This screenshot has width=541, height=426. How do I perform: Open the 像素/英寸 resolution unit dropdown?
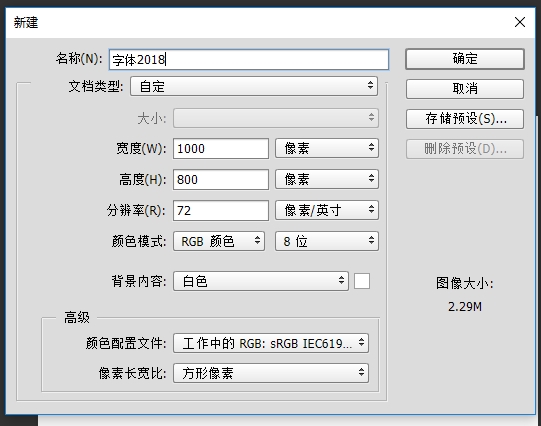pyautogui.click(x=327, y=210)
